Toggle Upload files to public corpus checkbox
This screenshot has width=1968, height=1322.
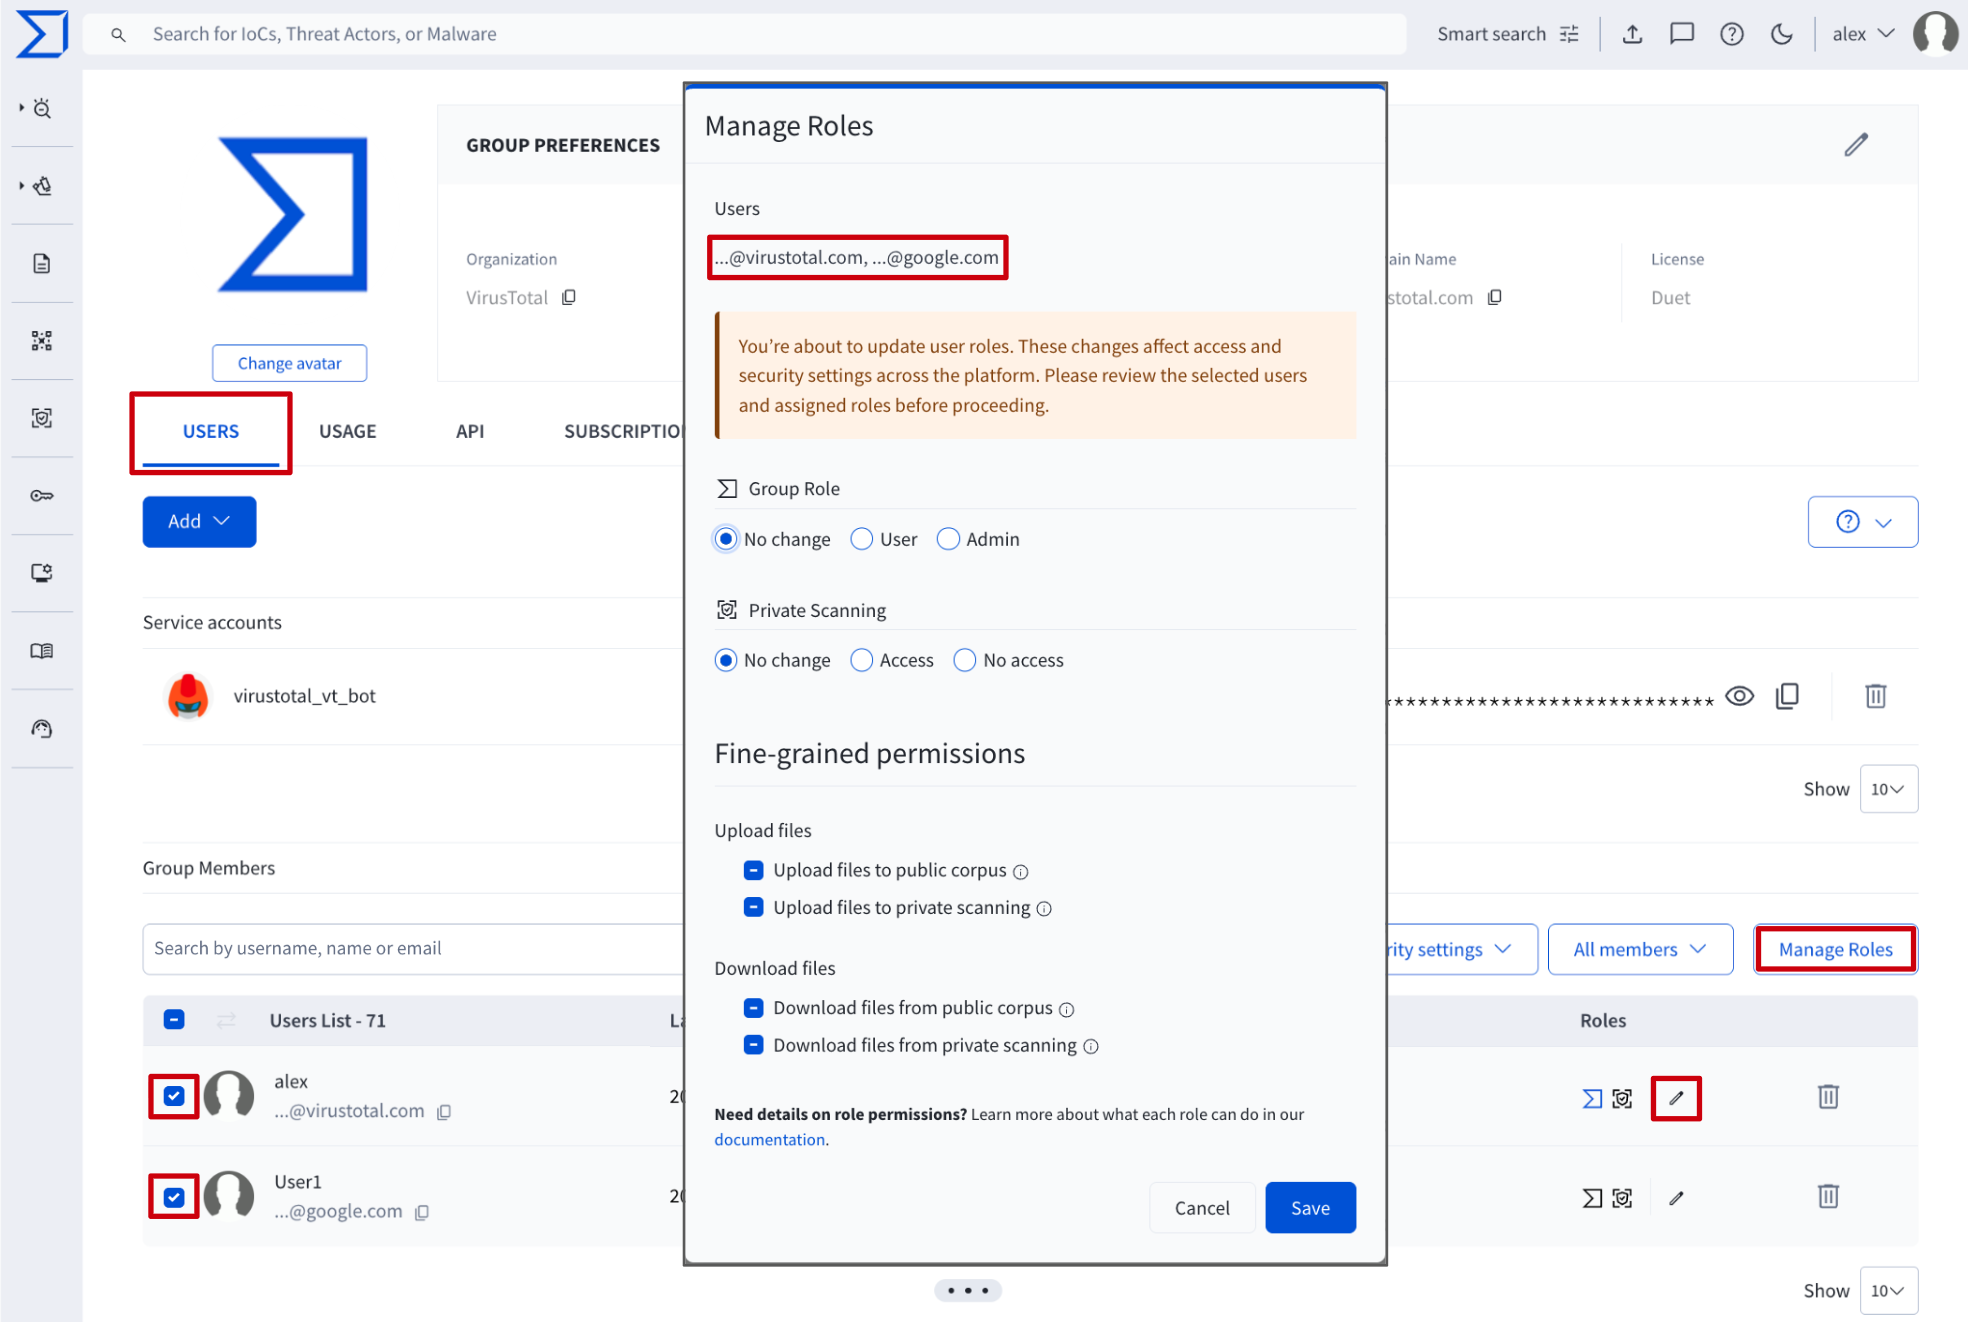[754, 870]
